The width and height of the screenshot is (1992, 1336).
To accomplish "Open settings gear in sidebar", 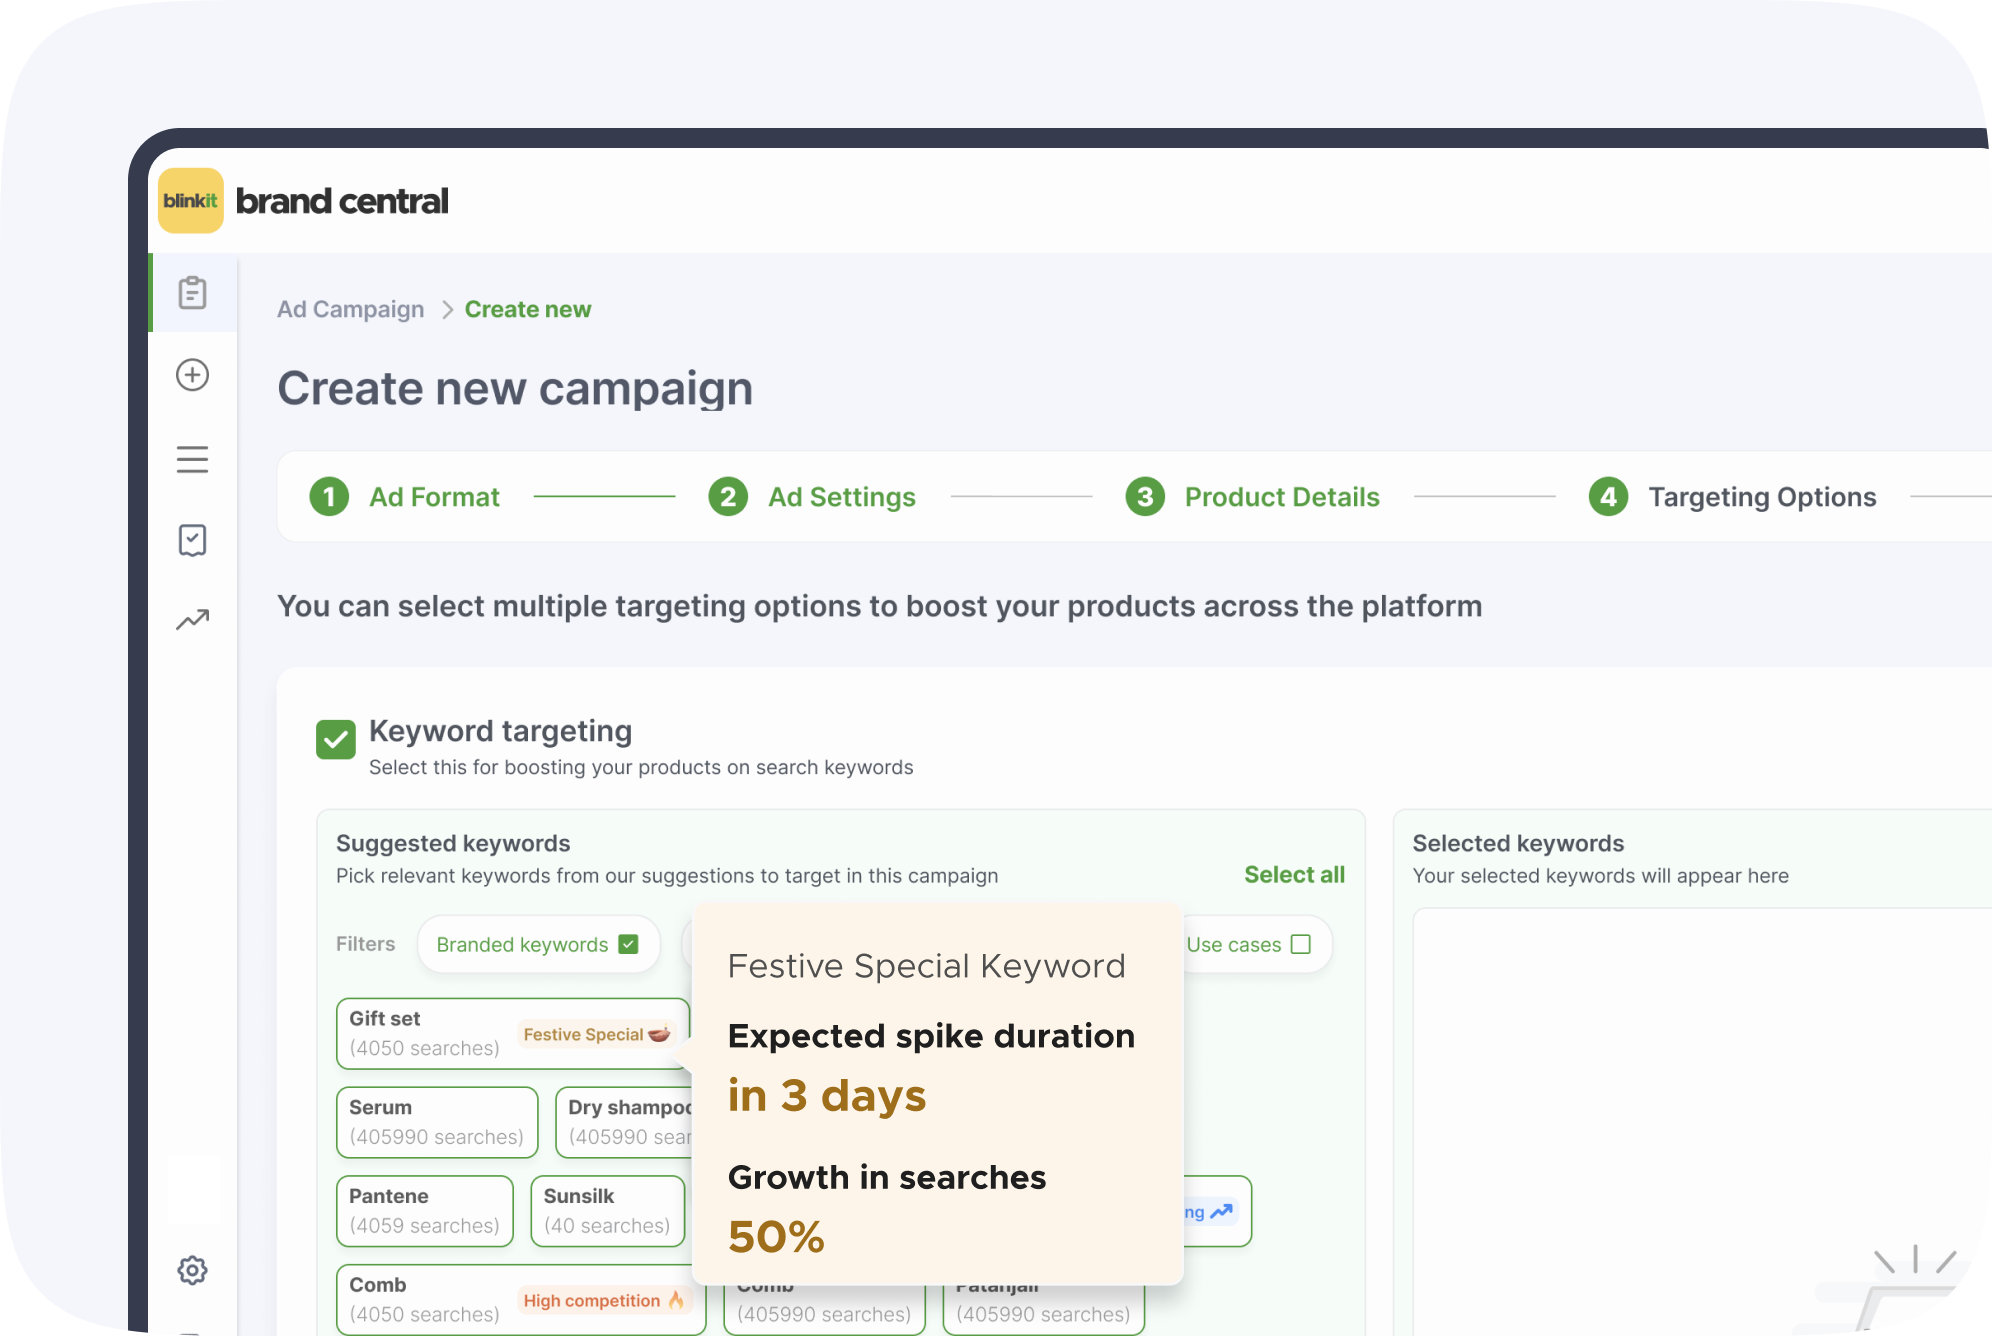I will click(x=192, y=1270).
